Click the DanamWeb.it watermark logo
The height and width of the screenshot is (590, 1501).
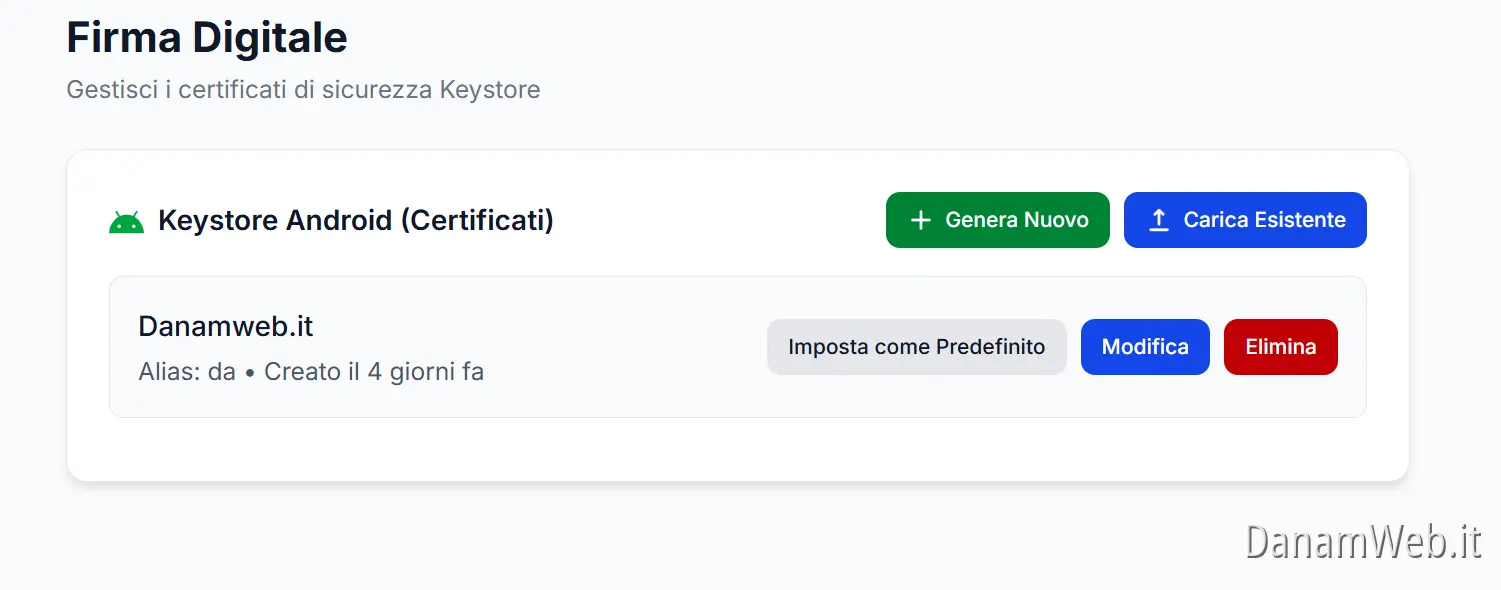tap(1361, 543)
